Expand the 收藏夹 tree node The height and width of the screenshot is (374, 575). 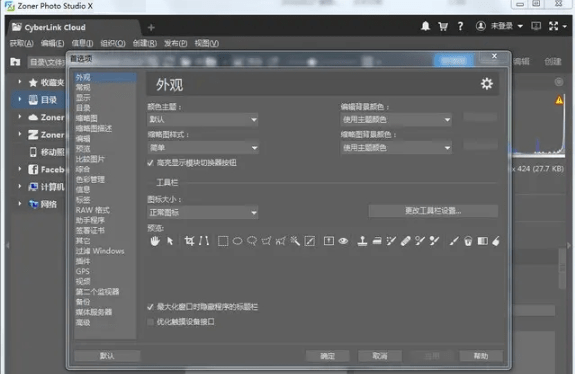tap(20, 82)
